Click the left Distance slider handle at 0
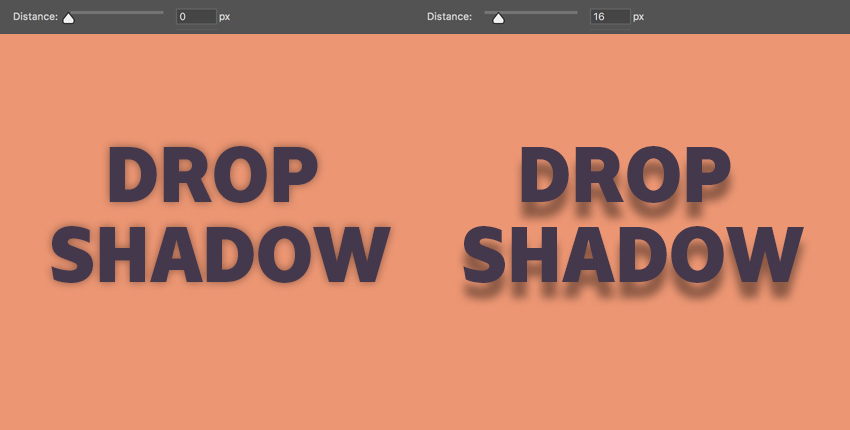 68,18
